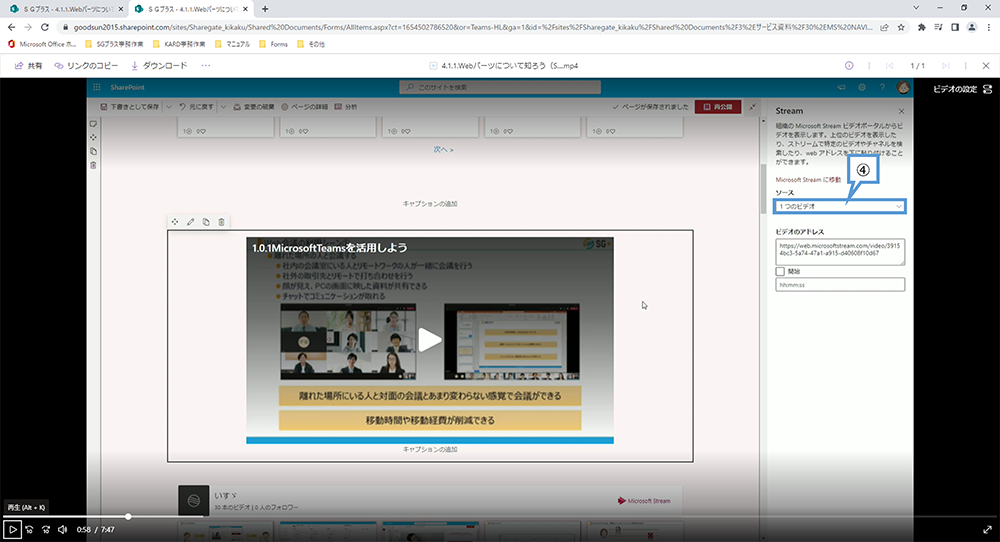Open browser extensions puzzle icon
Viewport: 1000px width, 542px height.
point(922,27)
